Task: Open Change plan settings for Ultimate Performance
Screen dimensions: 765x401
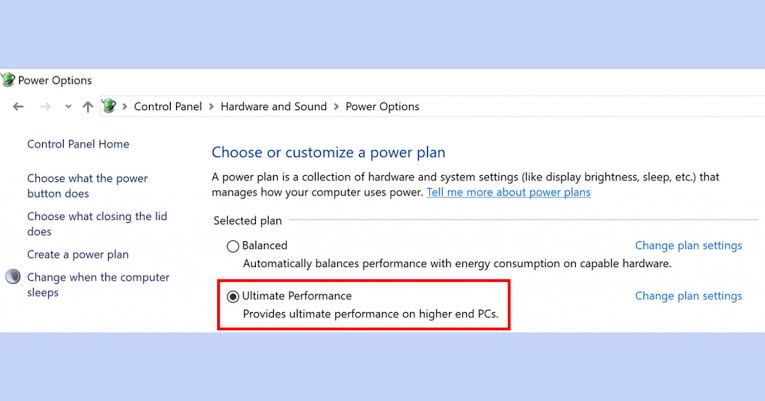Action: [688, 296]
